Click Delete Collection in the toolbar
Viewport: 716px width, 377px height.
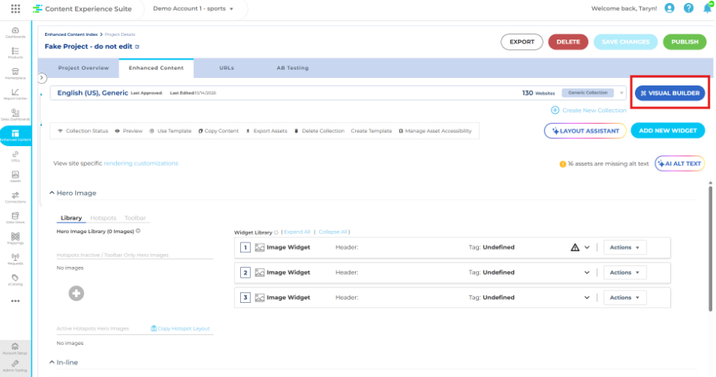click(319, 131)
